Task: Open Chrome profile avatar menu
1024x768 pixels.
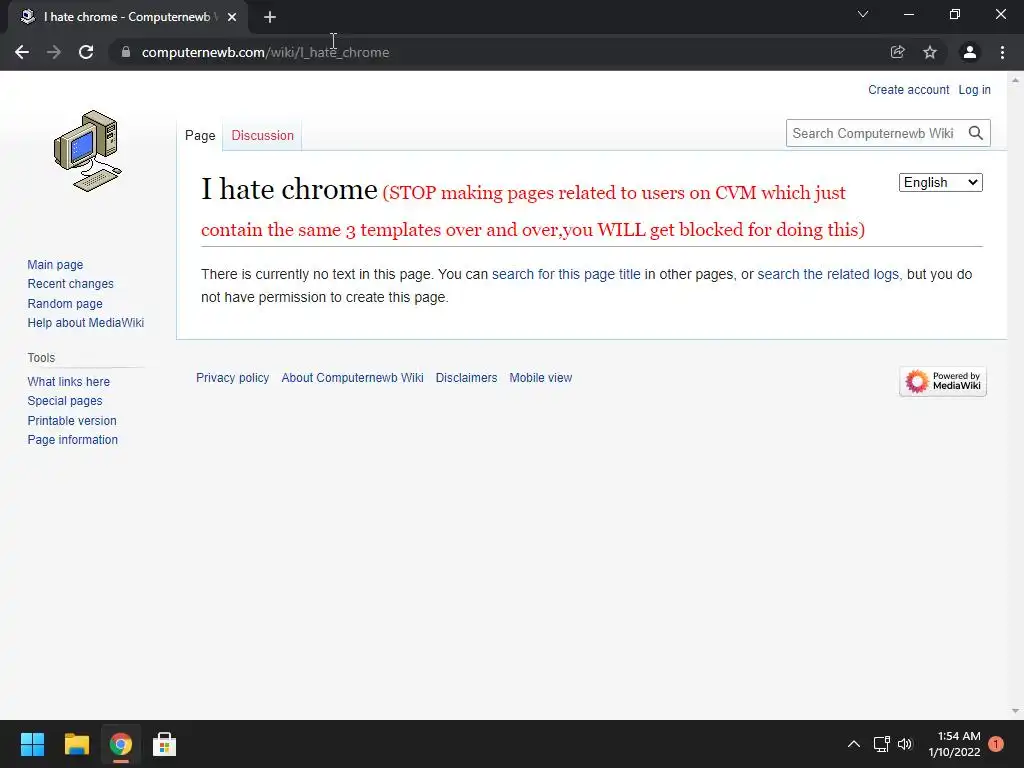Action: (970, 52)
